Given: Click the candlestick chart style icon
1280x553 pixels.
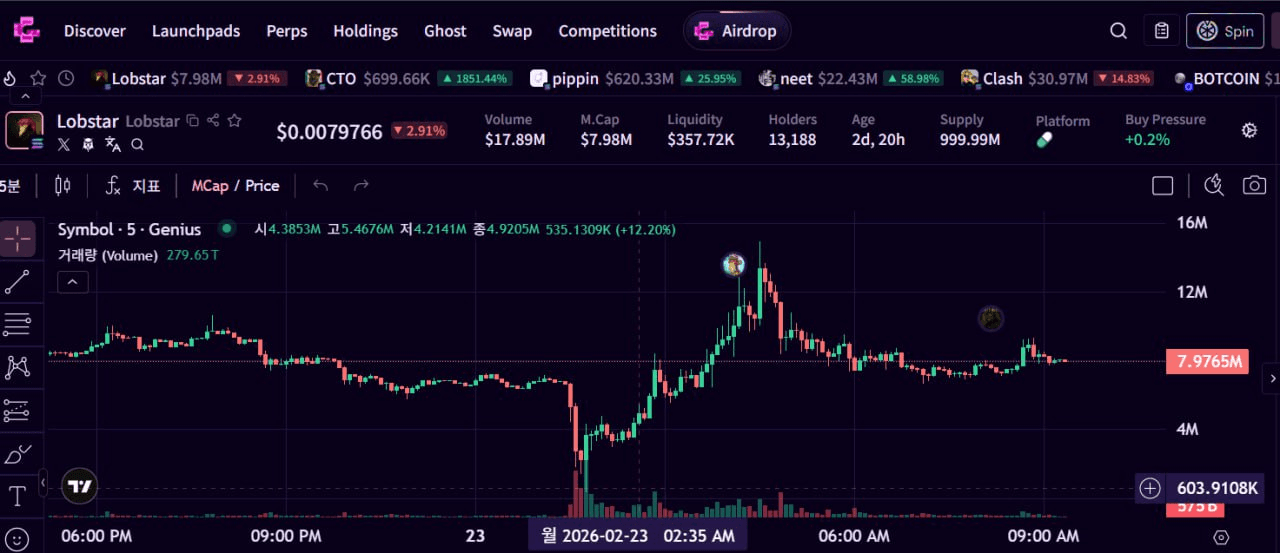Looking at the screenshot, I should 63,185.
